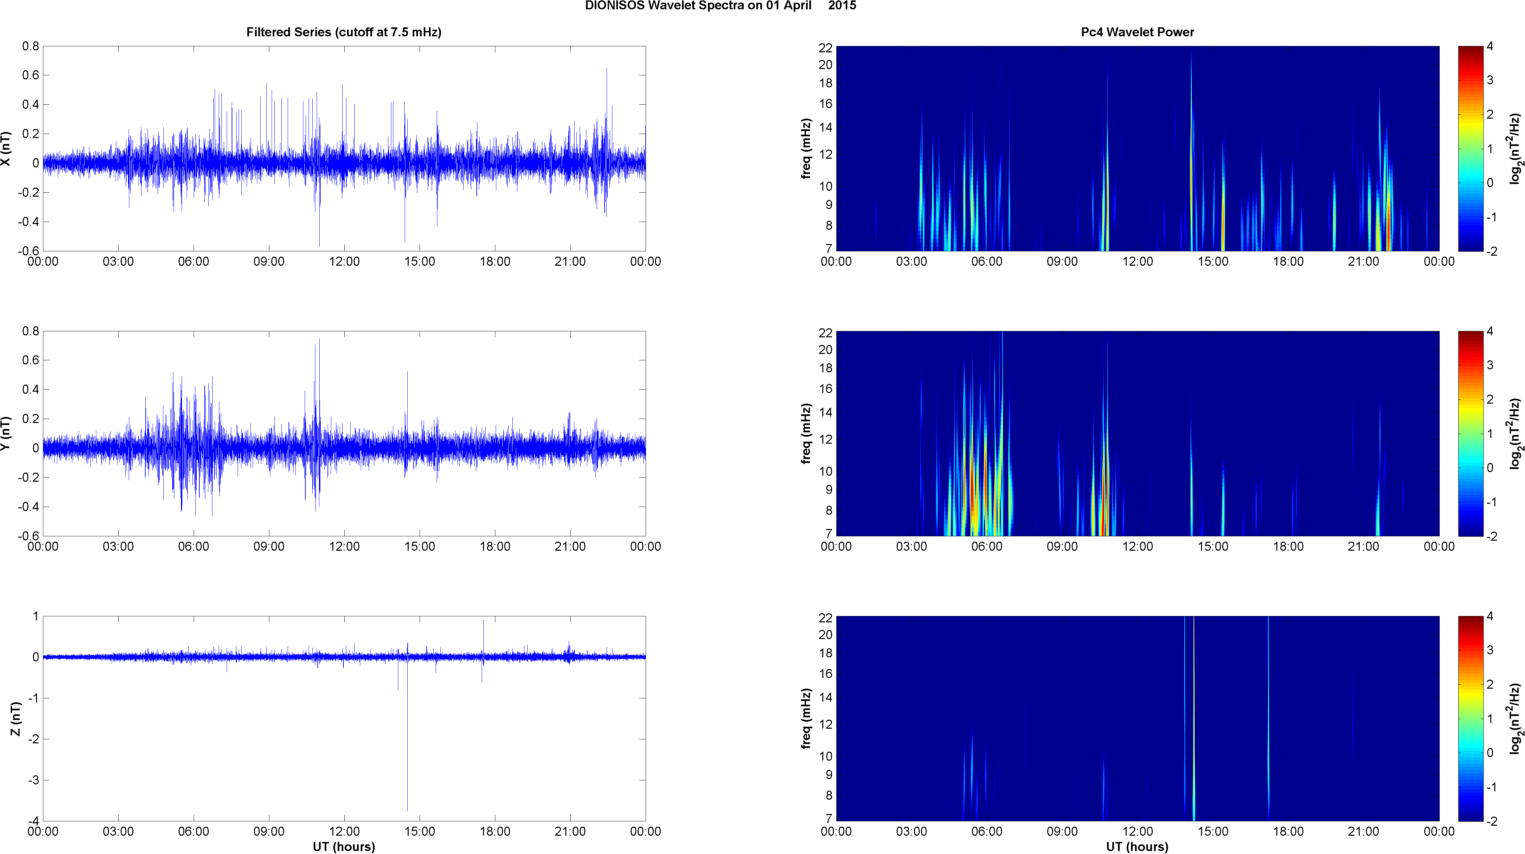Click 'freq (mHz)' label of the middle spectrogram
Screen dimensions: 1525x854
click(x=806, y=434)
